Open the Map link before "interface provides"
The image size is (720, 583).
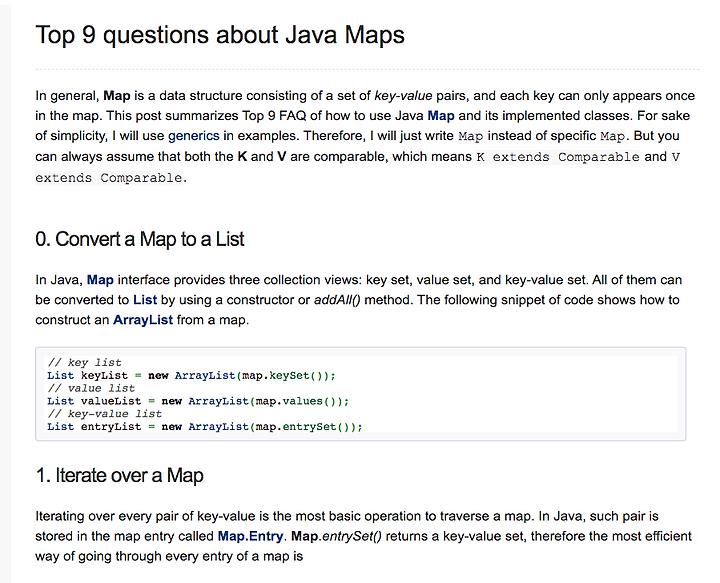(100, 280)
